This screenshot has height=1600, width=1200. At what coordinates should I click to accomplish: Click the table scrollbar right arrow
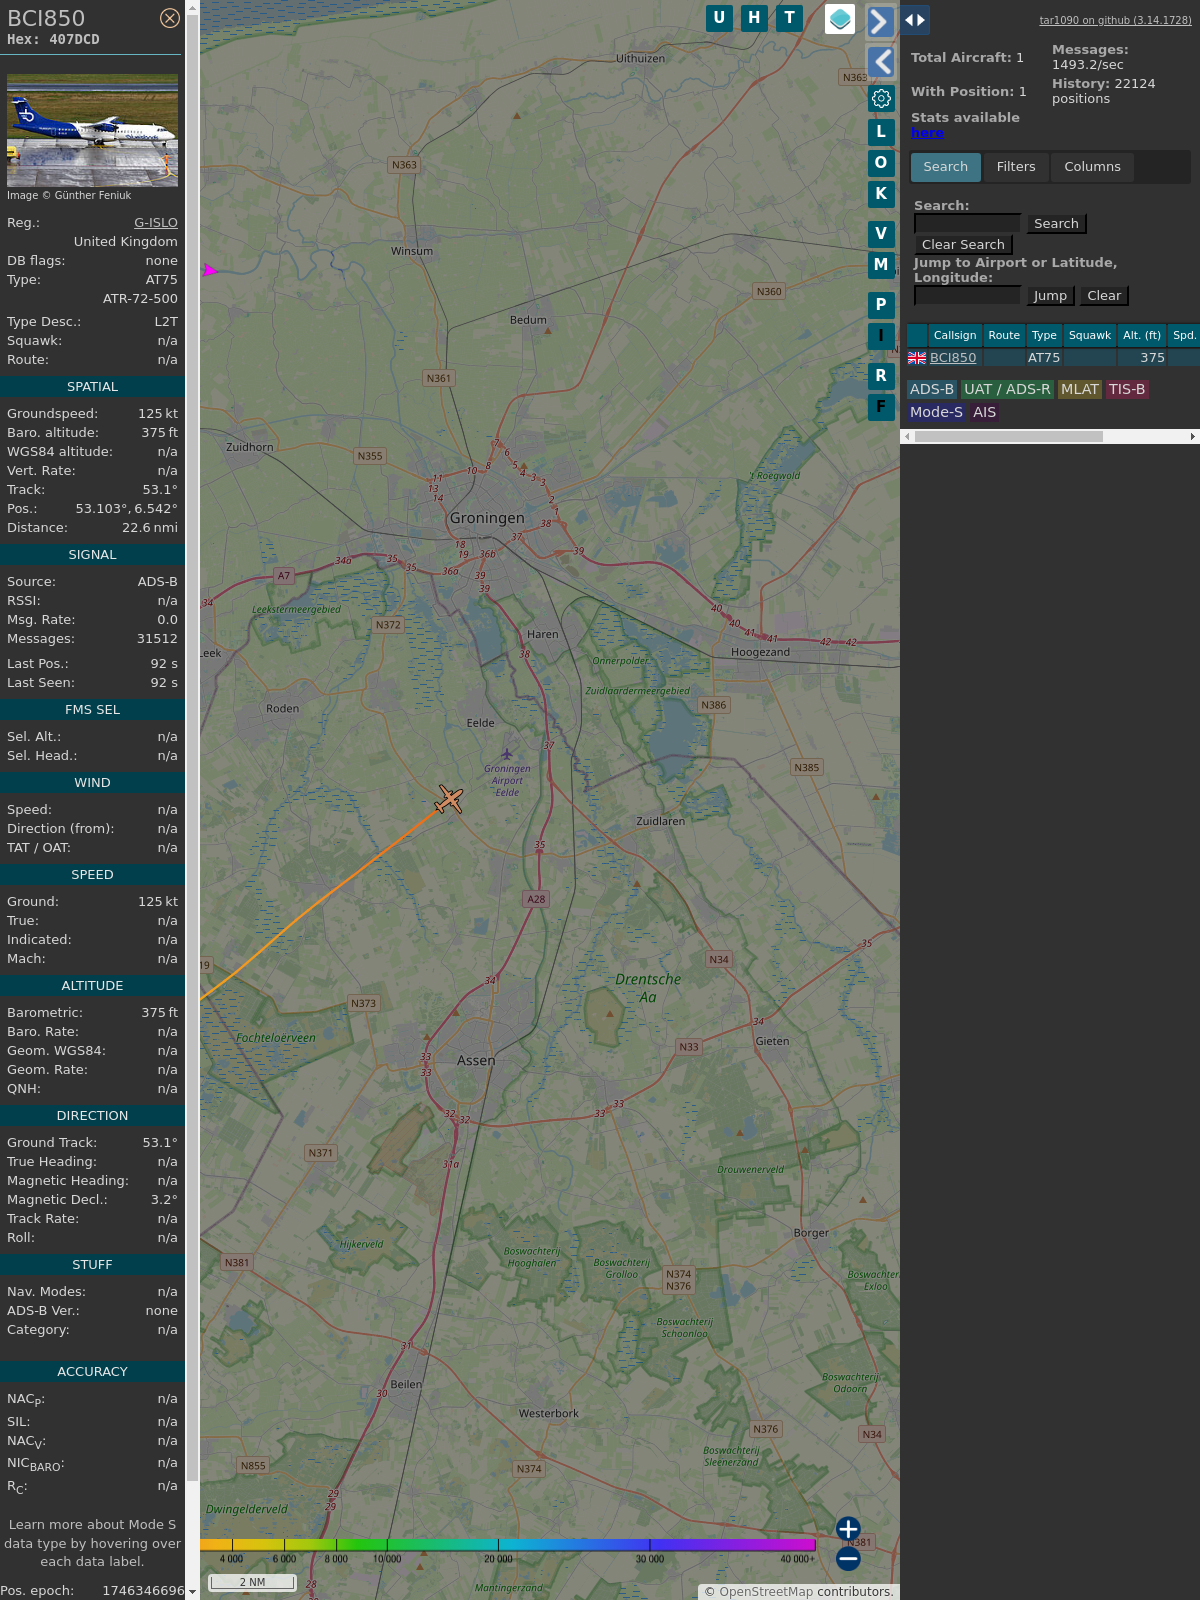[x=1193, y=437]
